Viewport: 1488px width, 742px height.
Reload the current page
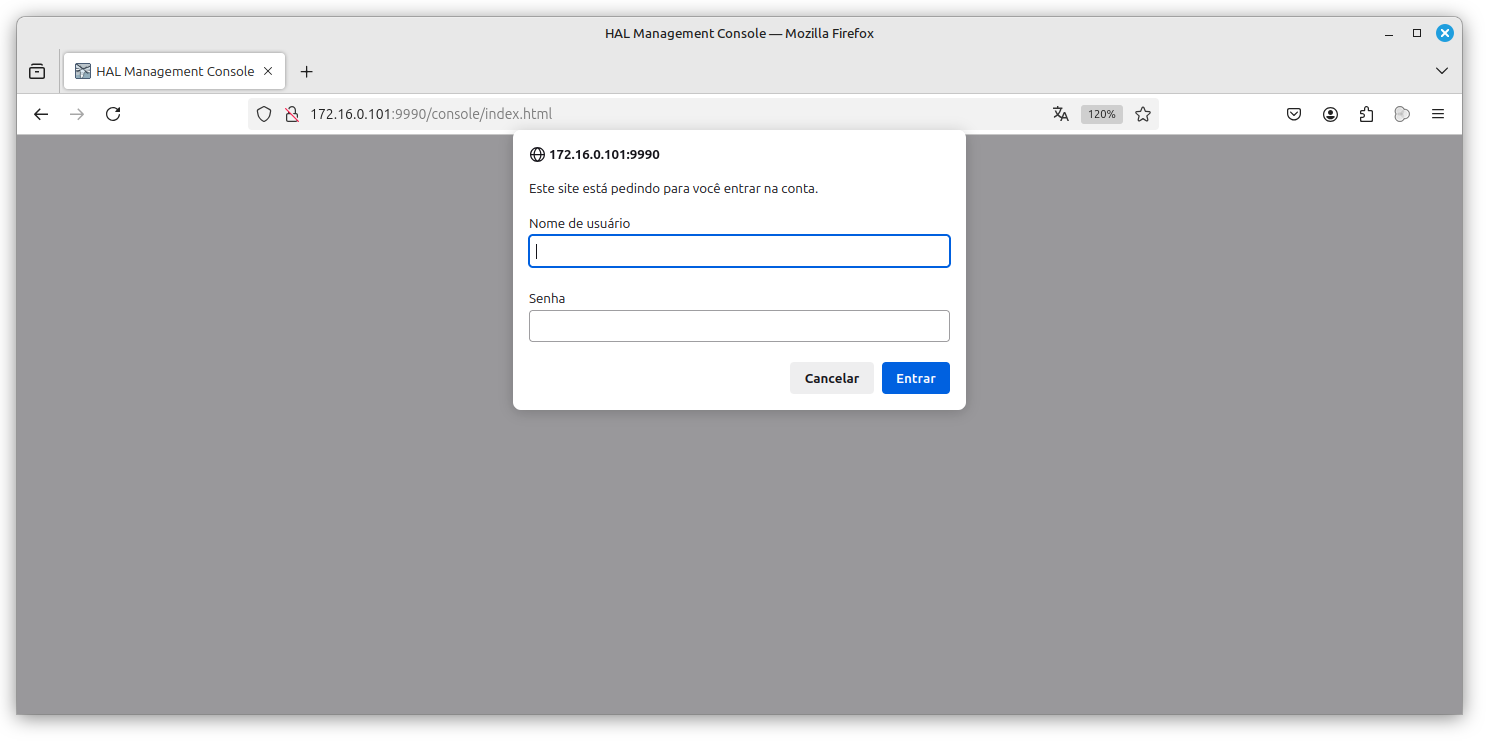(x=113, y=114)
